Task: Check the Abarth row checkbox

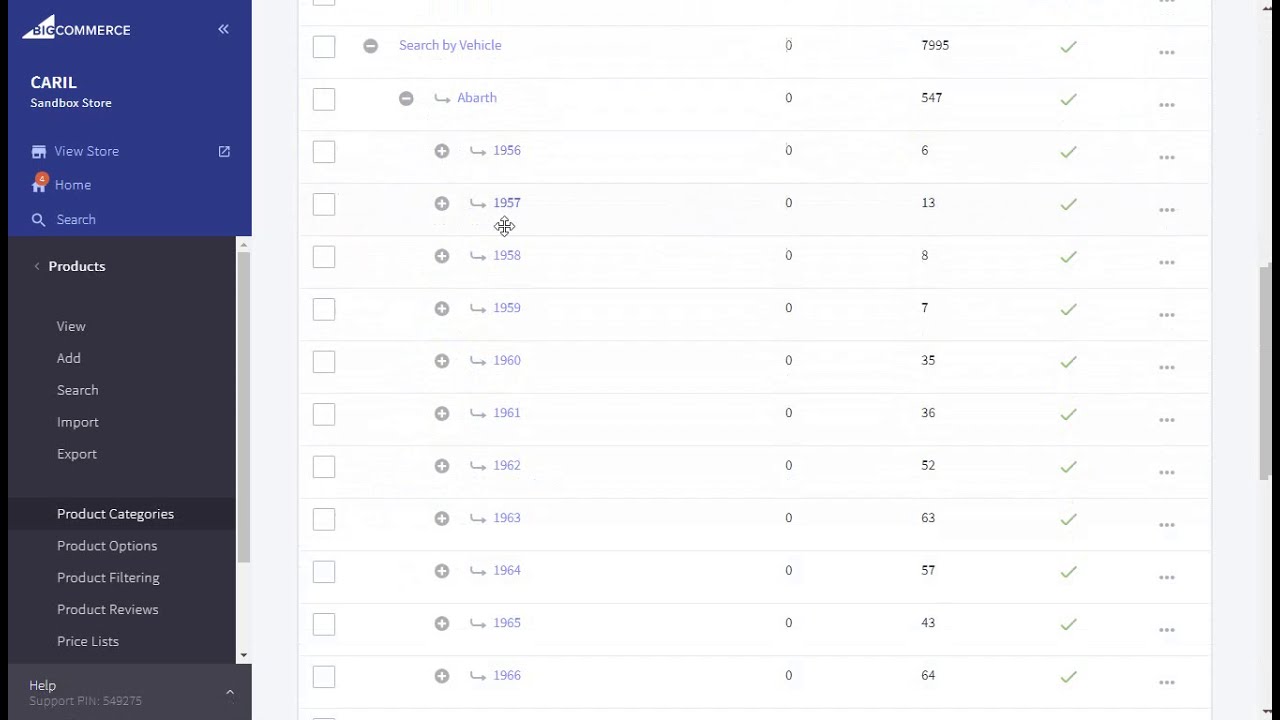Action: tap(324, 99)
